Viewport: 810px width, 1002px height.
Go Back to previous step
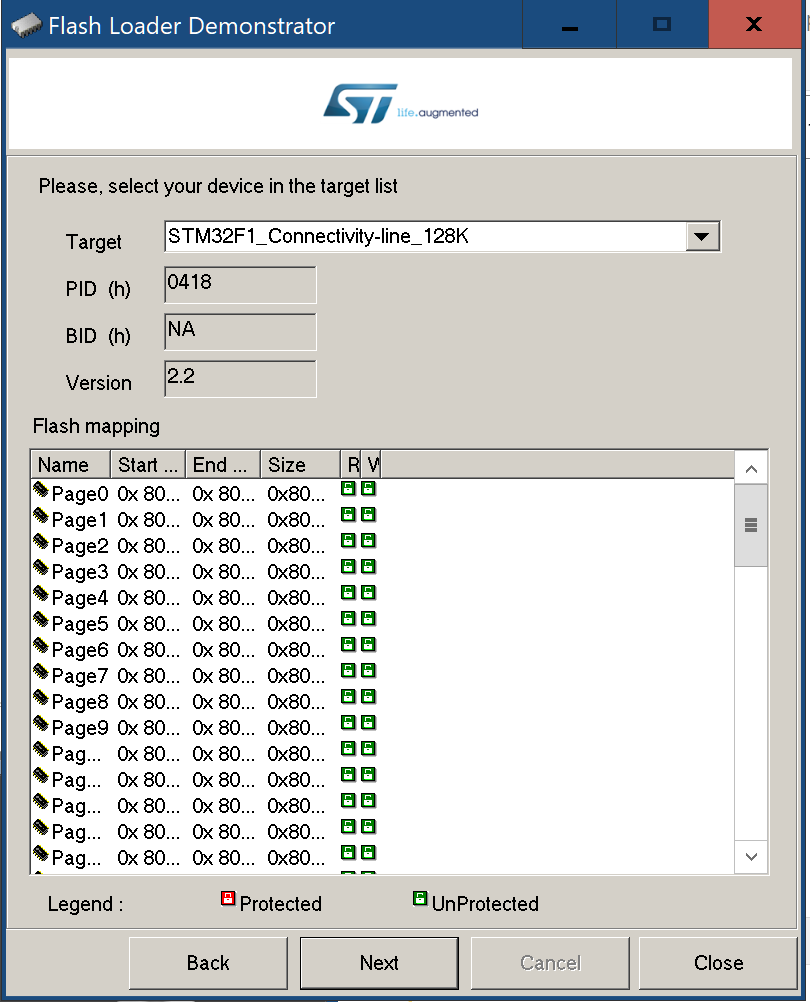[x=208, y=963]
